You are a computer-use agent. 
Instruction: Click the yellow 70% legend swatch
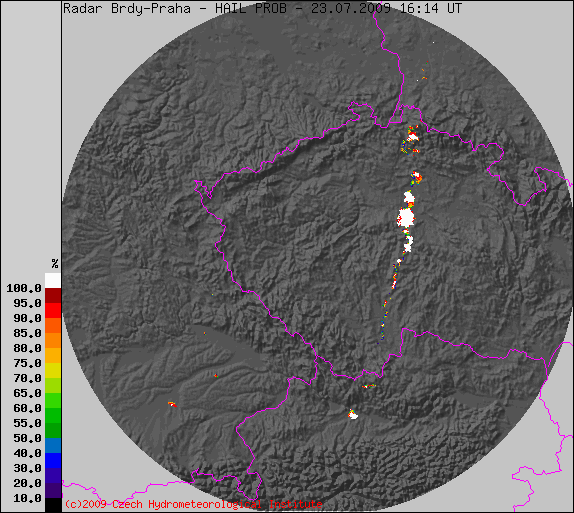[x=53, y=371]
